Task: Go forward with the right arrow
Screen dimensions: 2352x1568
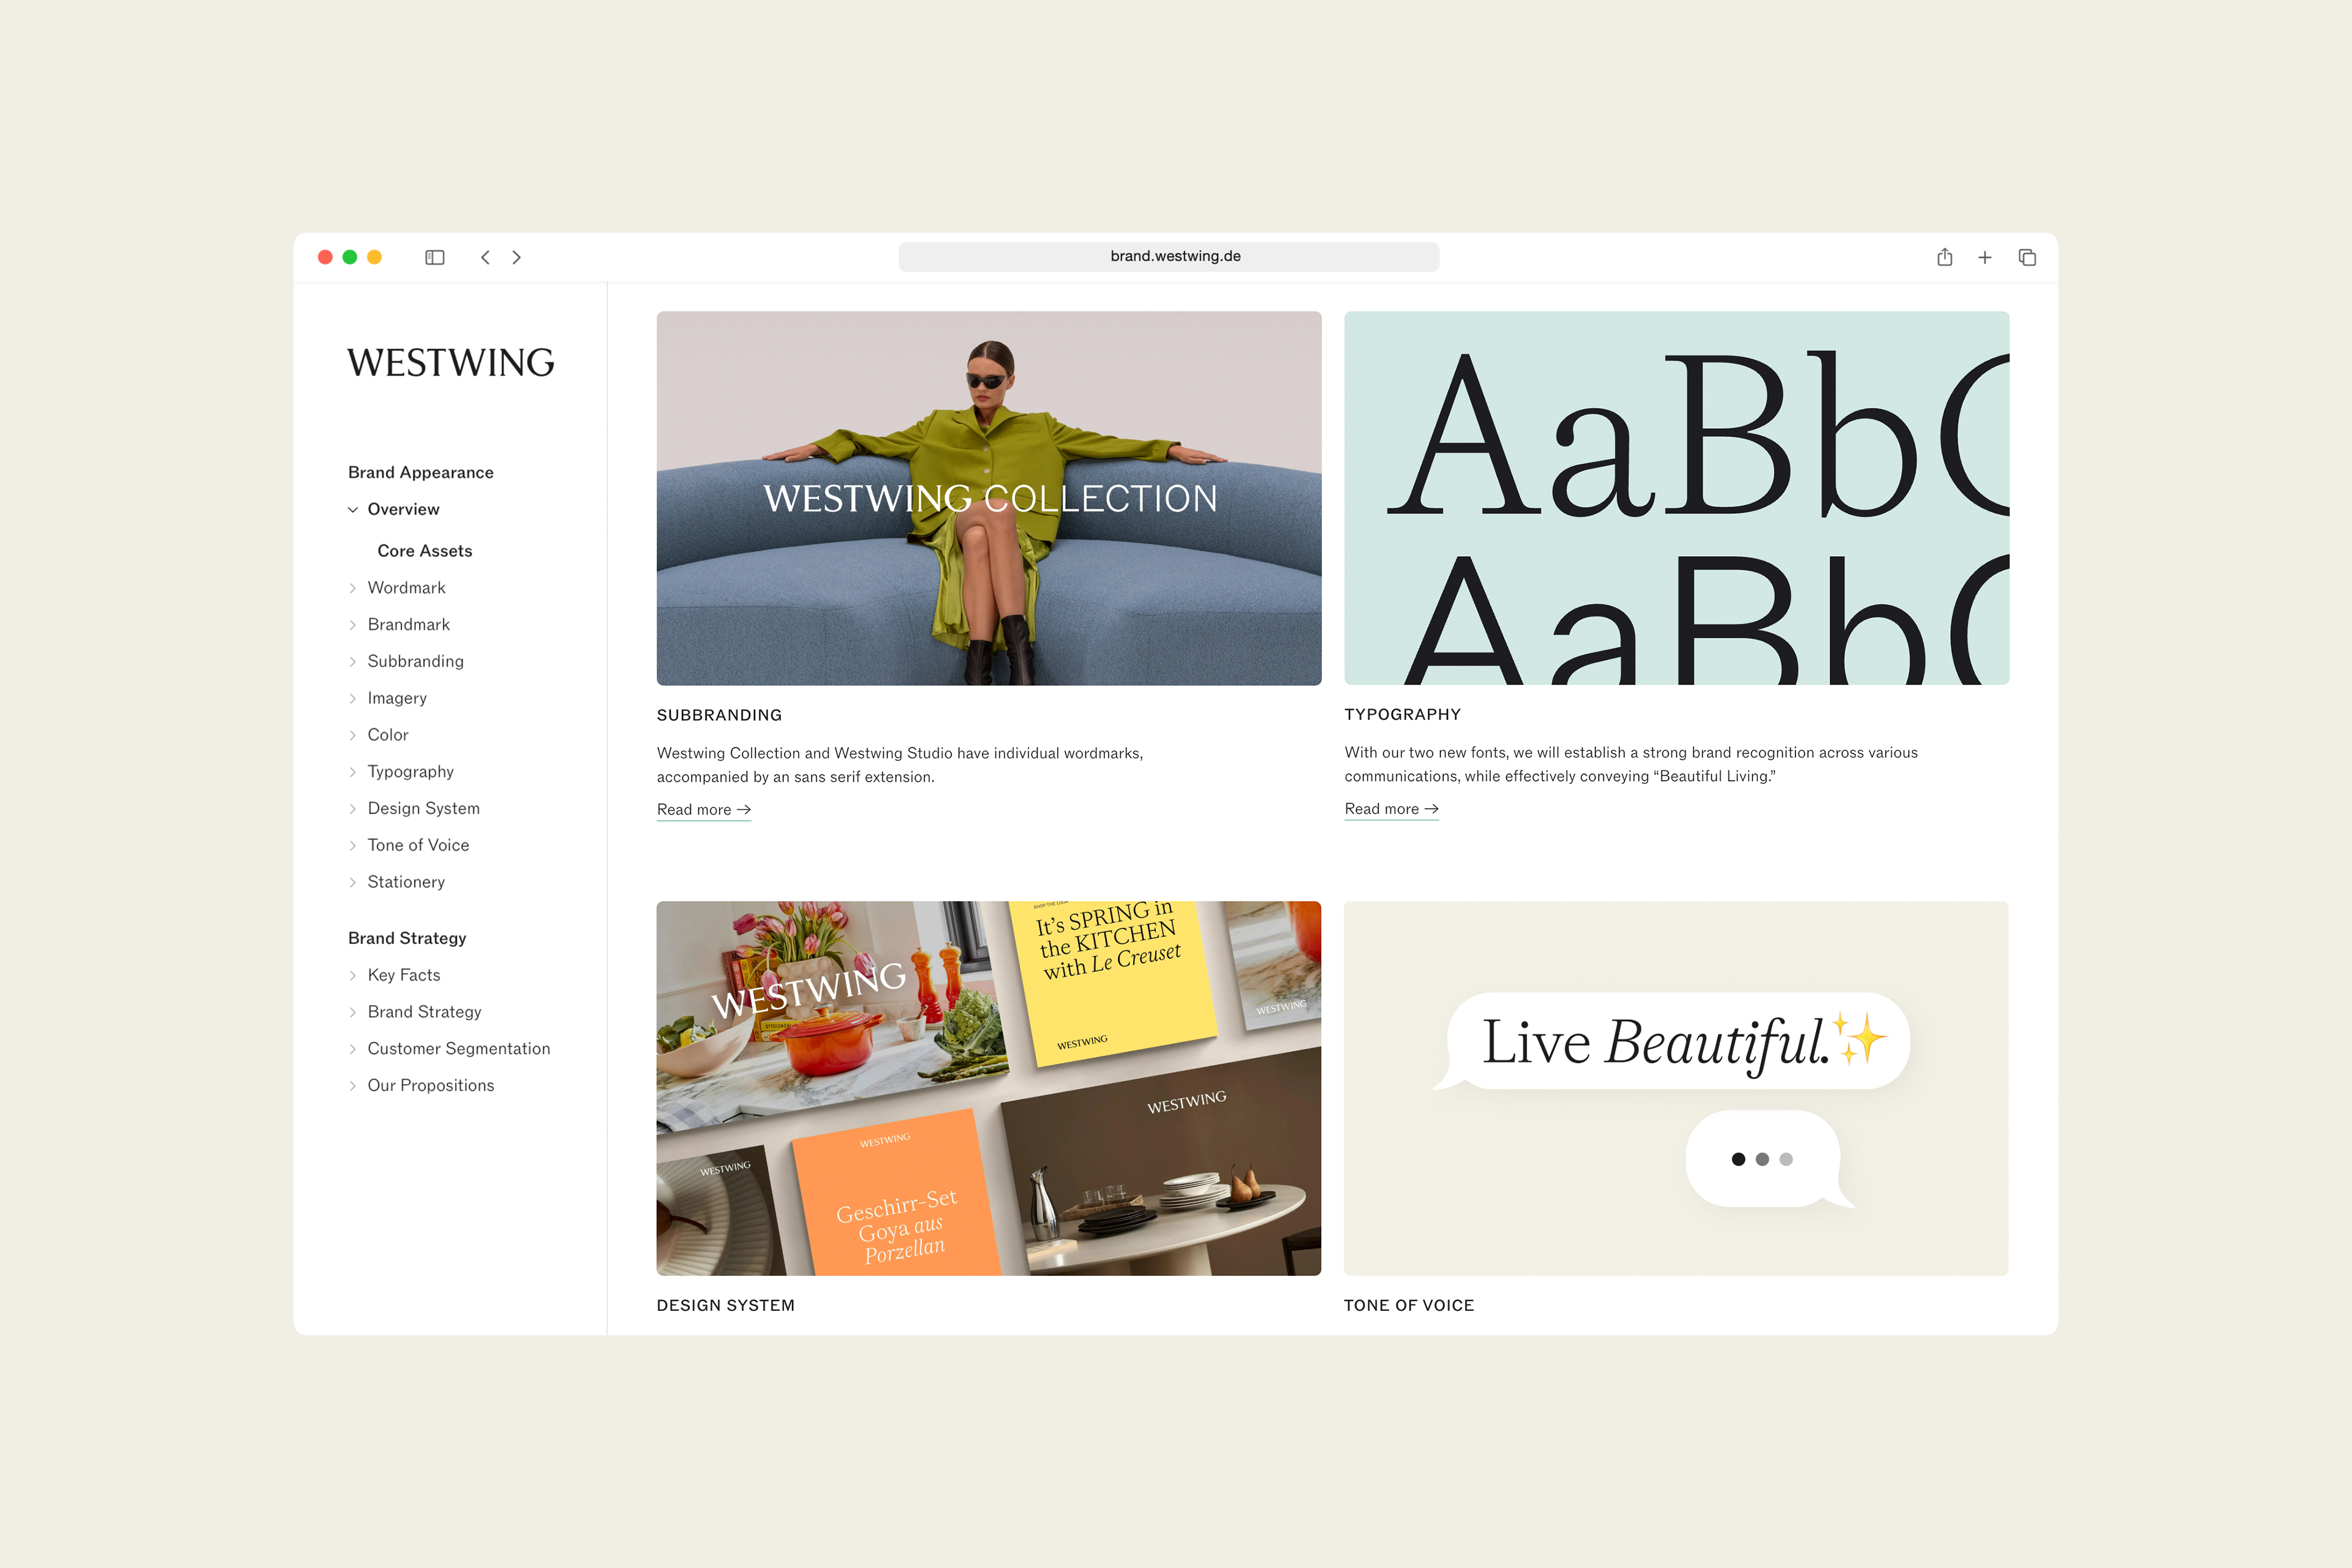Action: (x=517, y=257)
